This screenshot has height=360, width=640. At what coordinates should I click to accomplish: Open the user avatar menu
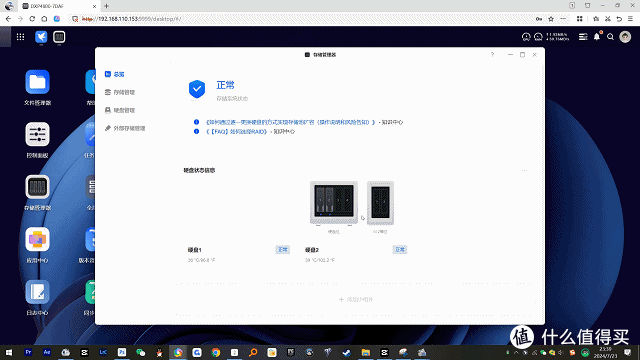pos(625,37)
